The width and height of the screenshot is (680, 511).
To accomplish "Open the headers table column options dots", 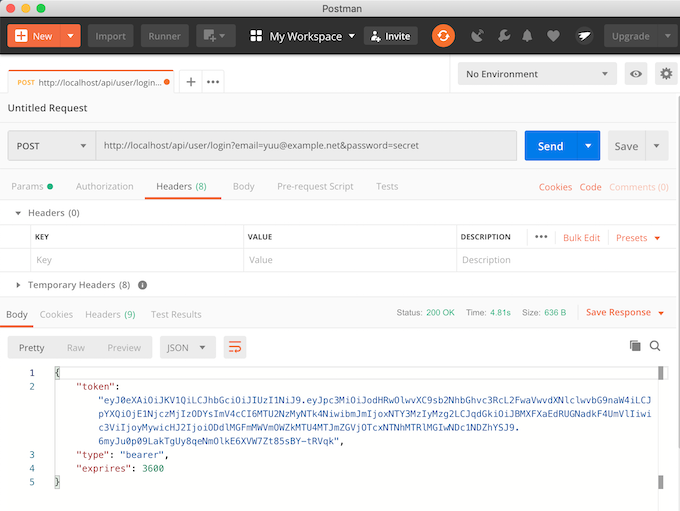I will click(x=541, y=237).
